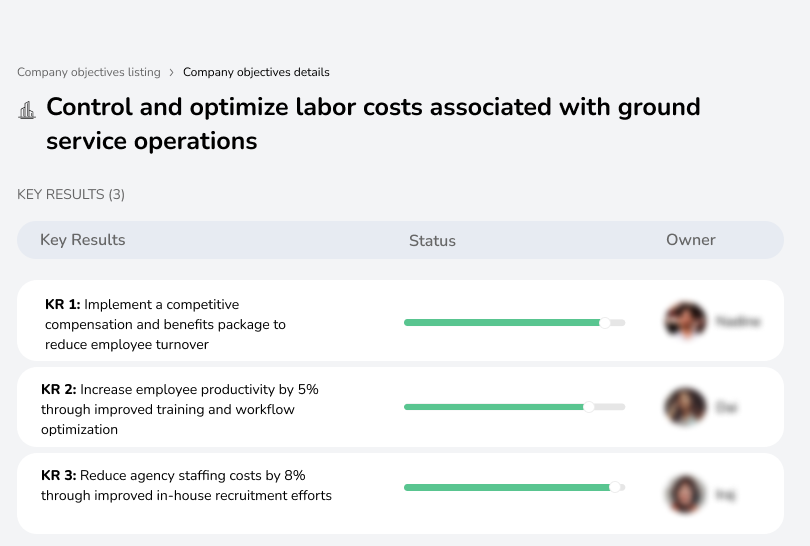Click the KR 2 progress slider handle
This screenshot has width=810, height=546.
coord(588,407)
